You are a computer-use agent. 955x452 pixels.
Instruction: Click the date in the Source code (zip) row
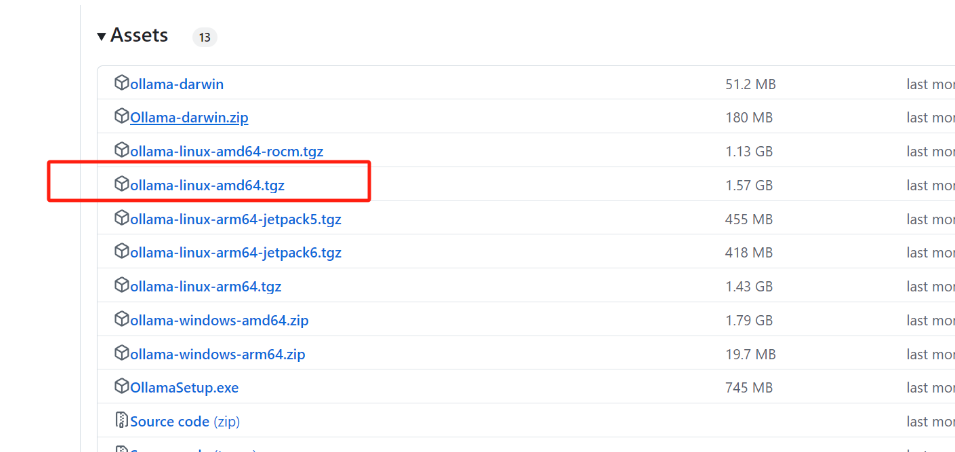click(930, 421)
